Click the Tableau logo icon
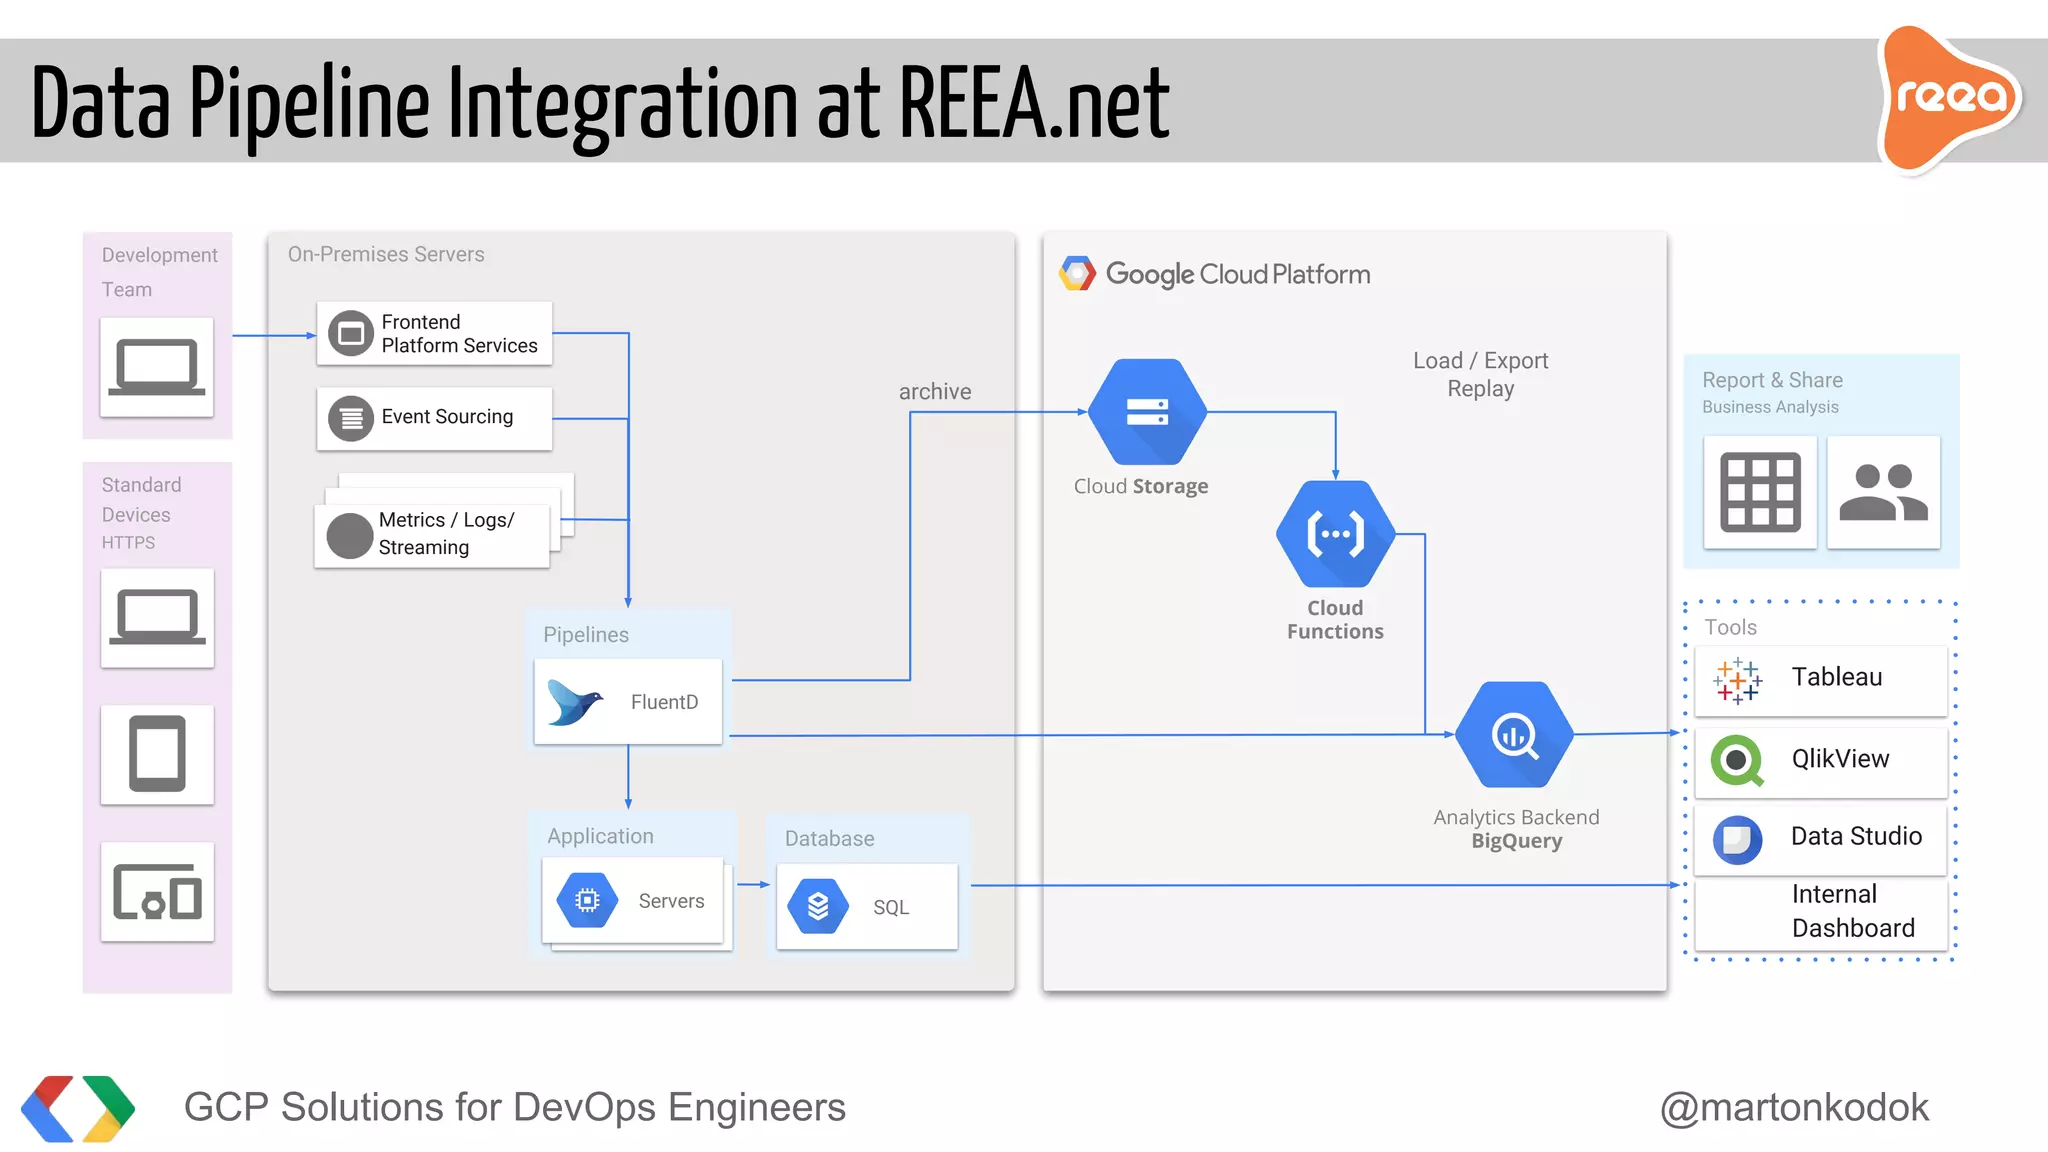This screenshot has width=2048, height=1152. click(1737, 680)
